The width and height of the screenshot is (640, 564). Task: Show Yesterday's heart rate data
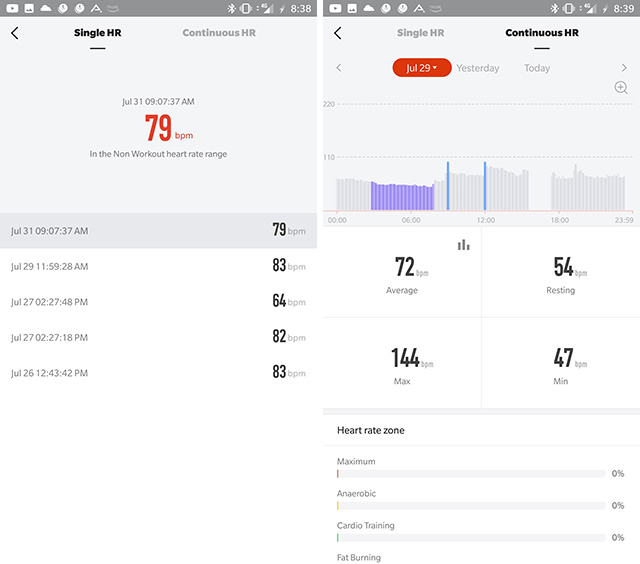coord(478,68)
